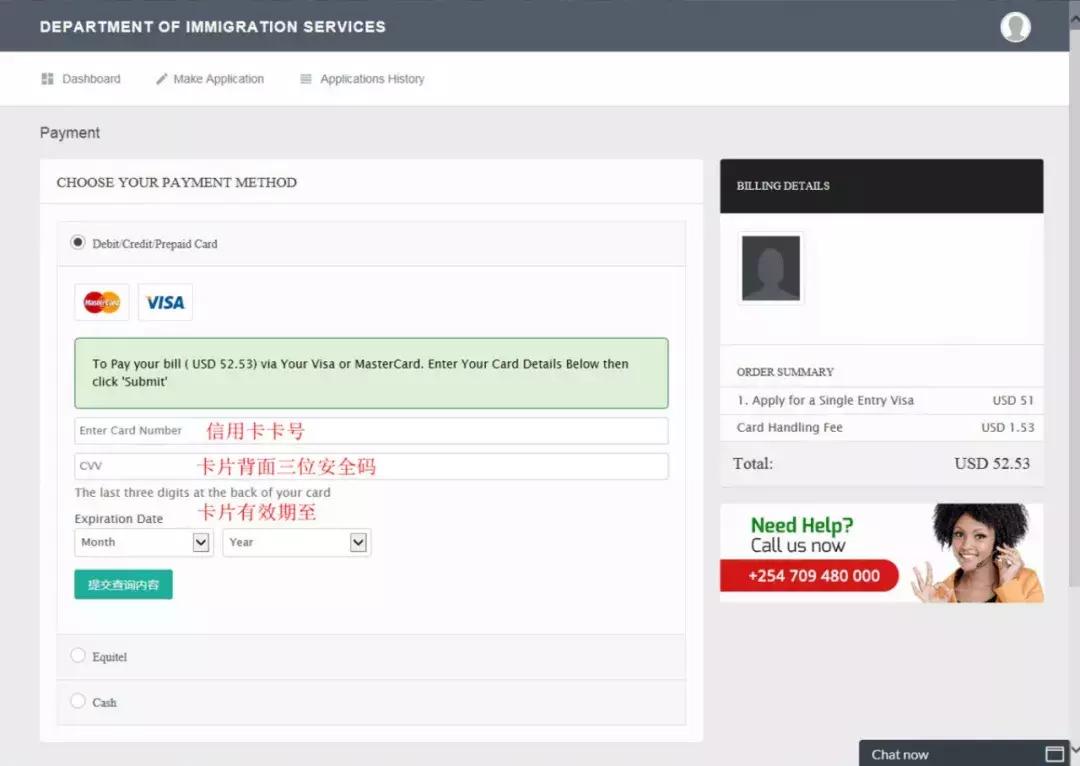The image size is (1080, 766).
Task: Click the 'BILLING DETAILS' header
Action: tap(882, 186)
